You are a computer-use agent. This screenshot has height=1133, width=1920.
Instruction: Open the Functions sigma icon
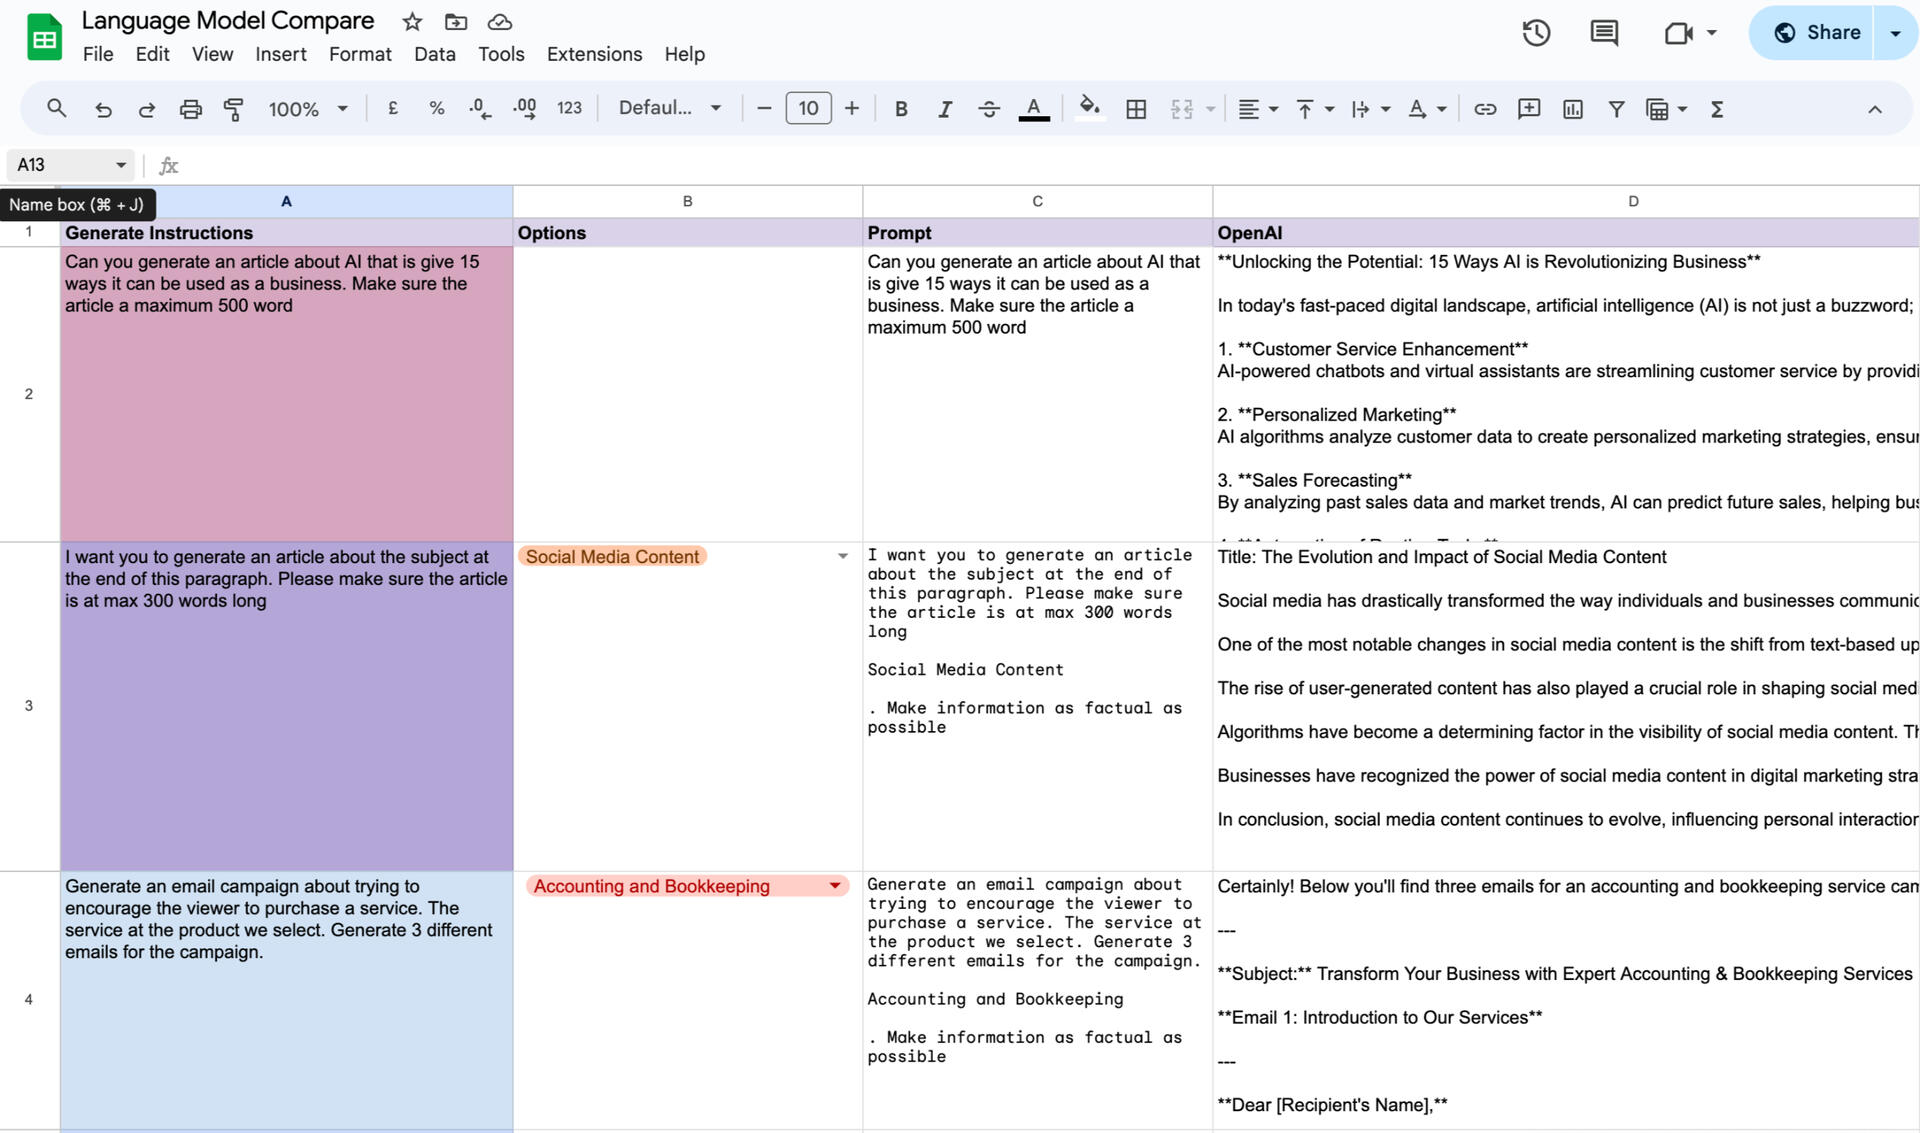1717,109
